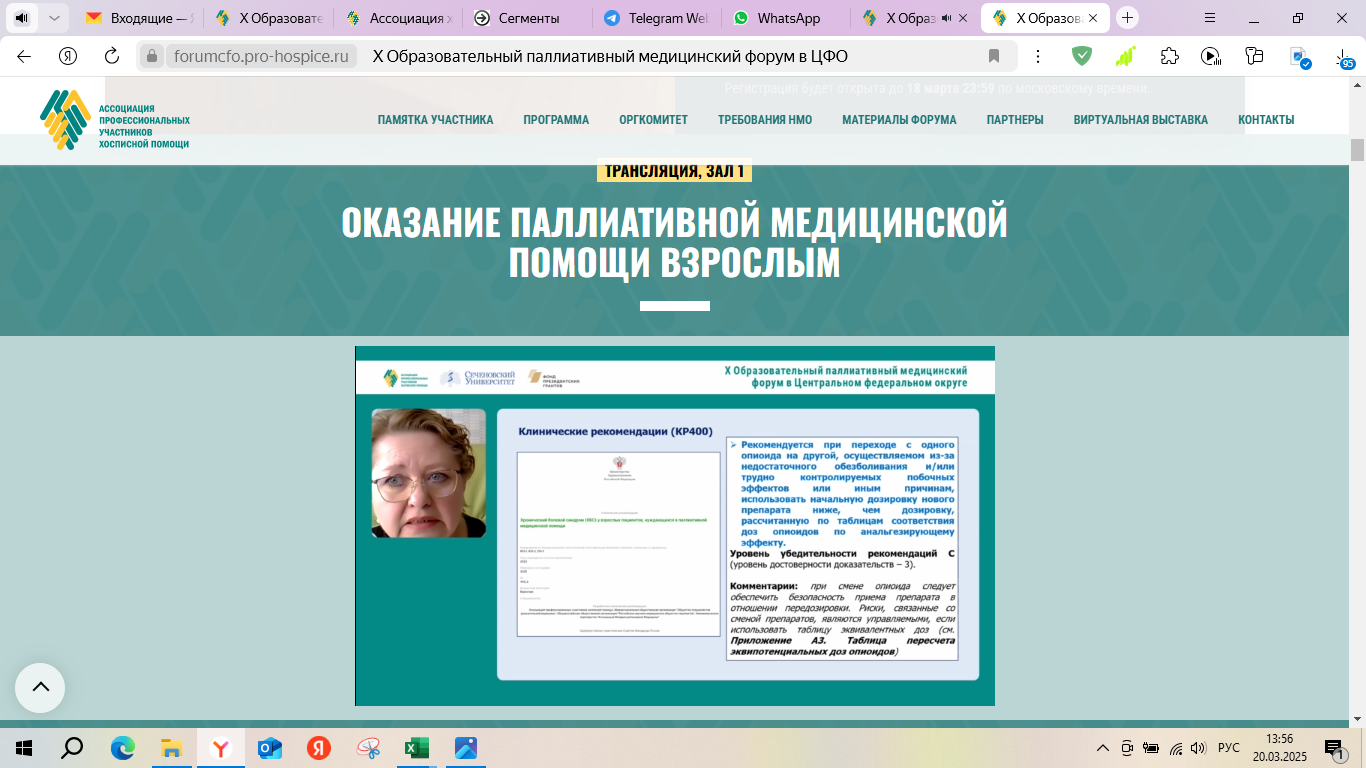Screen dimensions: 1366x768
Task: Click the page vertical scrollbar thumb
Action: coord(1357,150)
